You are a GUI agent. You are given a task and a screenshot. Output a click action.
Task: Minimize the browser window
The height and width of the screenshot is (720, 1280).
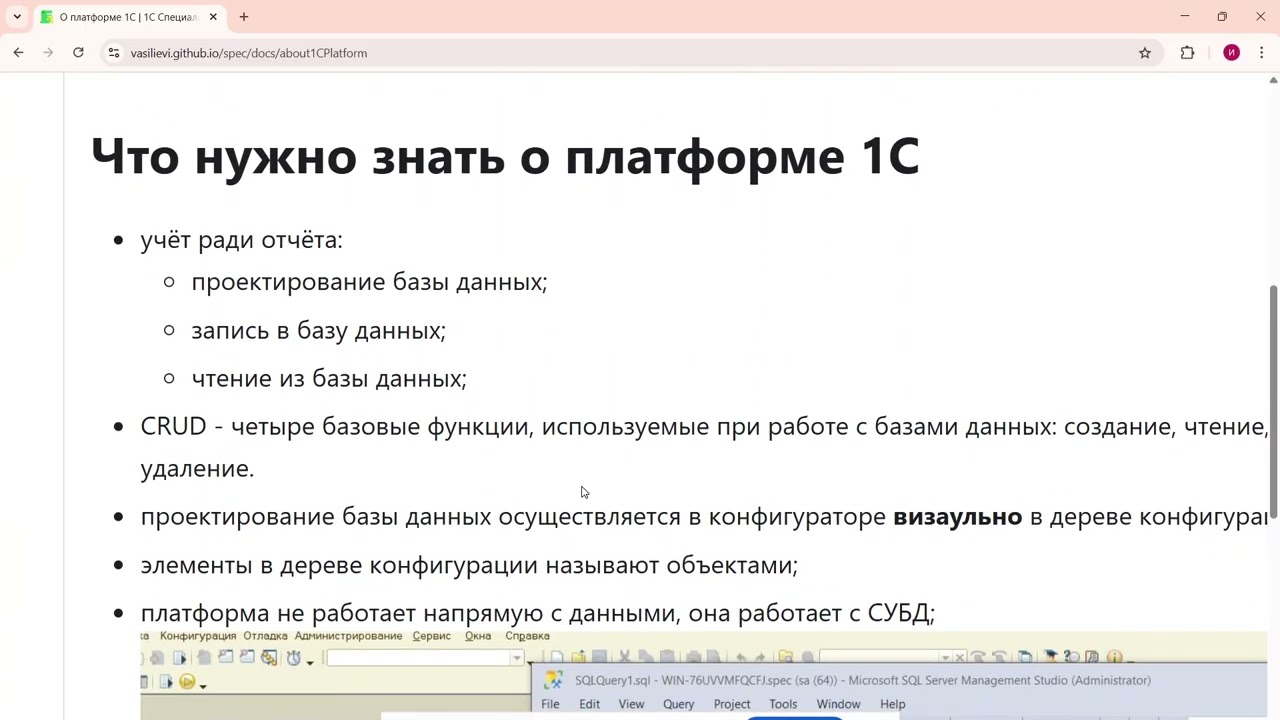click(1185, 17)
